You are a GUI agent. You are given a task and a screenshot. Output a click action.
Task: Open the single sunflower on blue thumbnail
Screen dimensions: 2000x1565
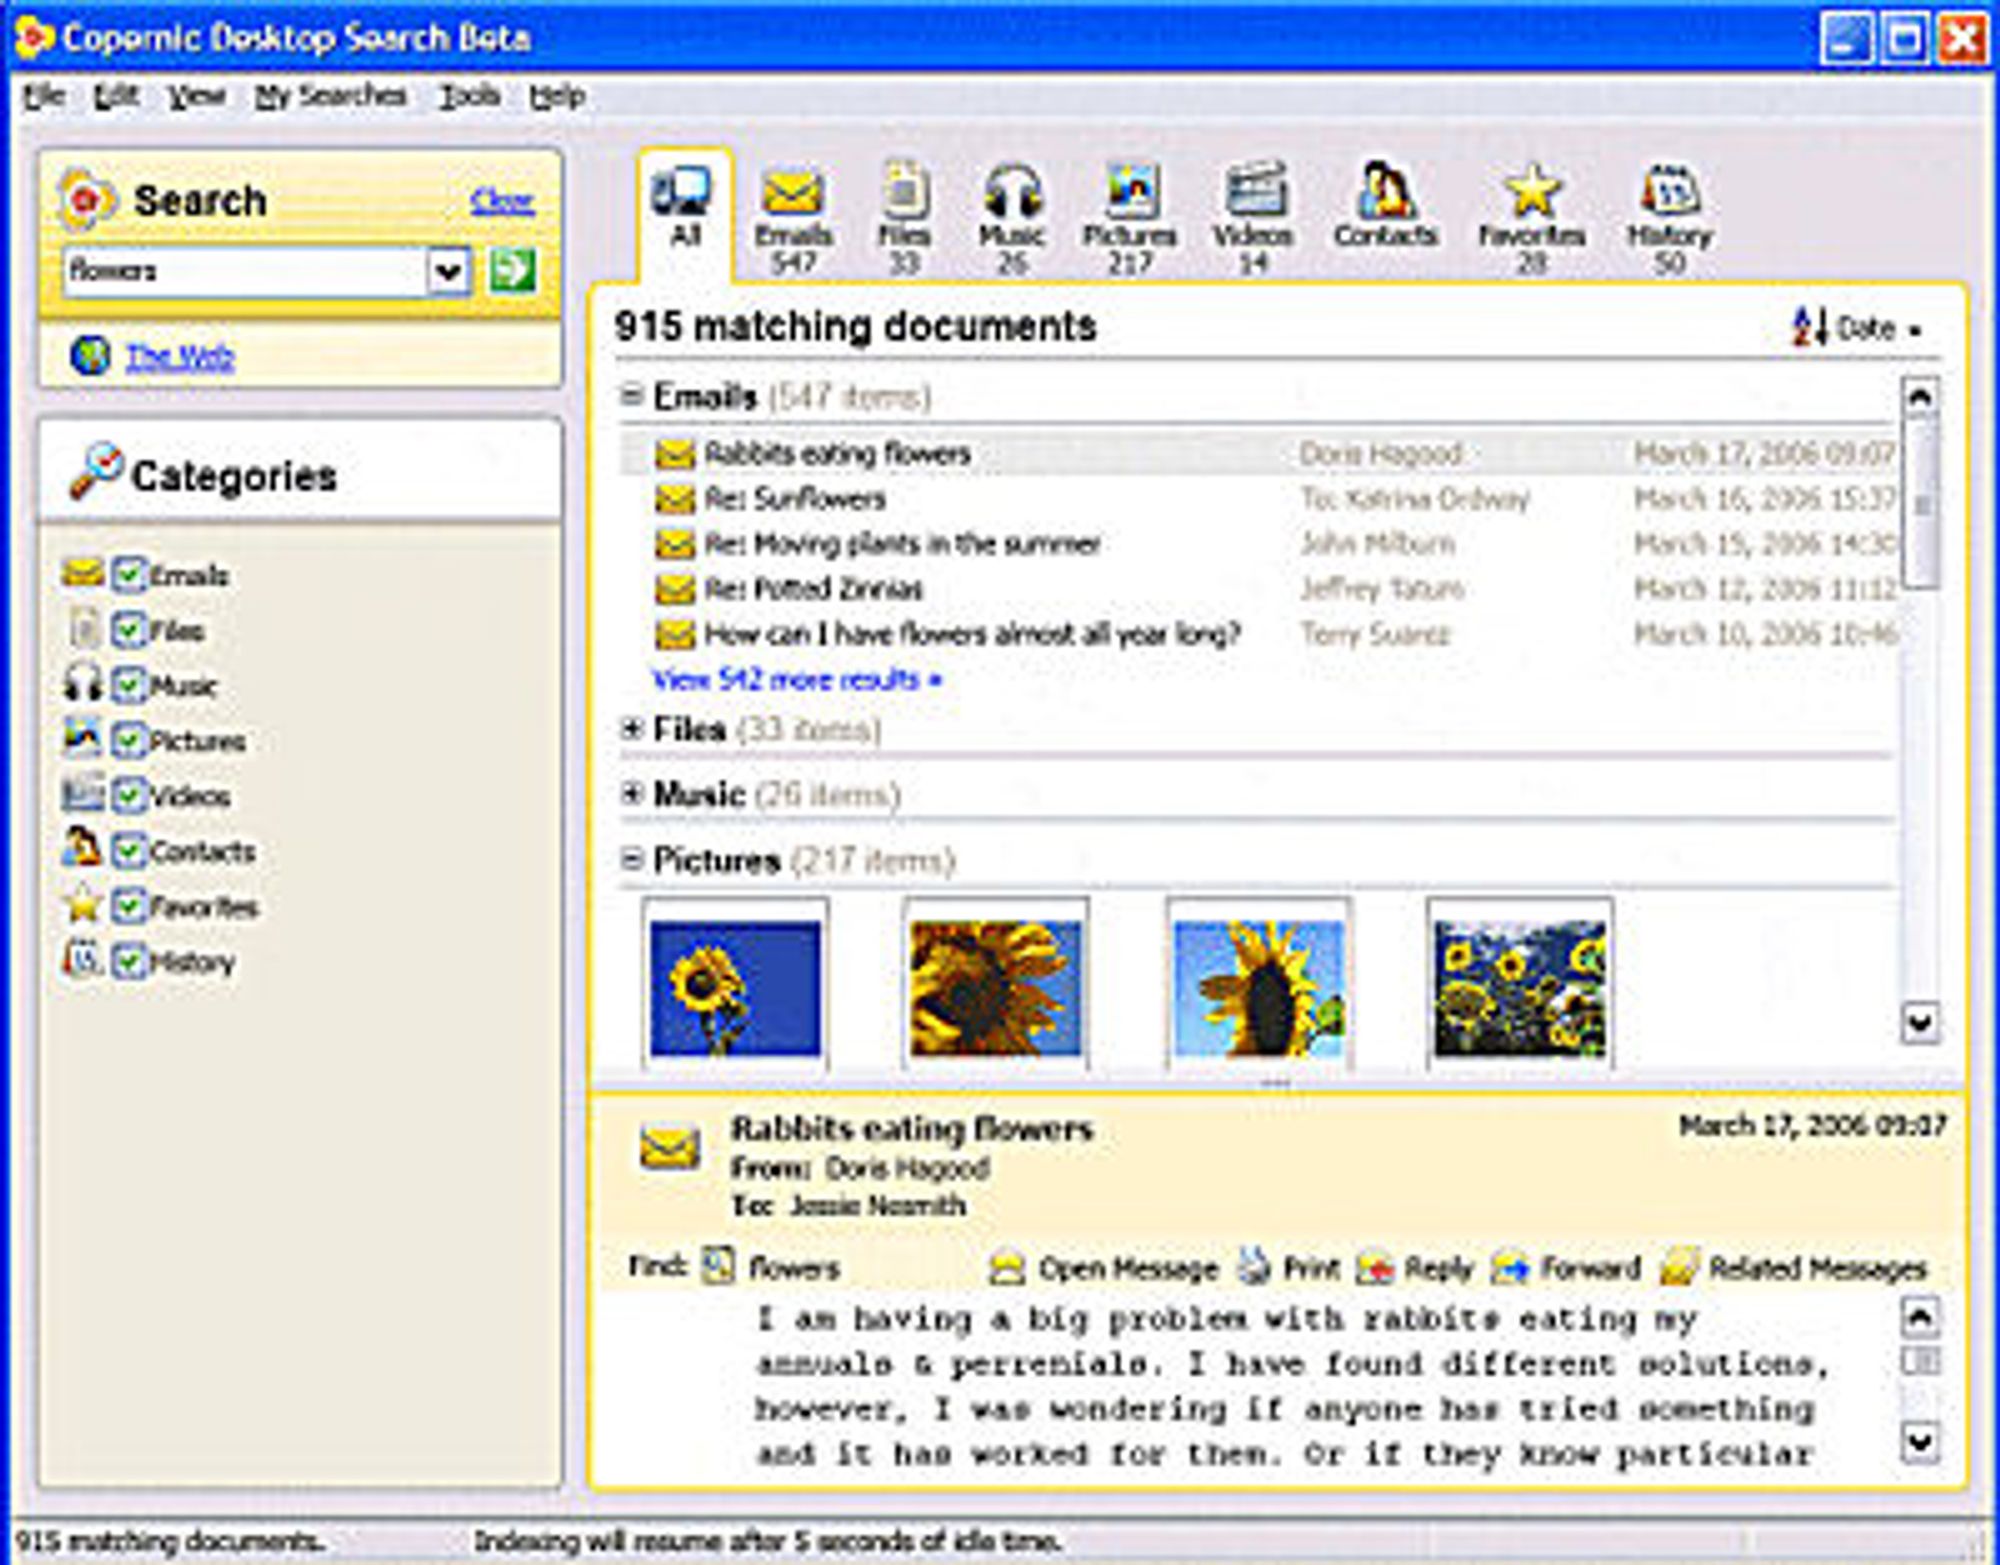click(x=735, y=986)
